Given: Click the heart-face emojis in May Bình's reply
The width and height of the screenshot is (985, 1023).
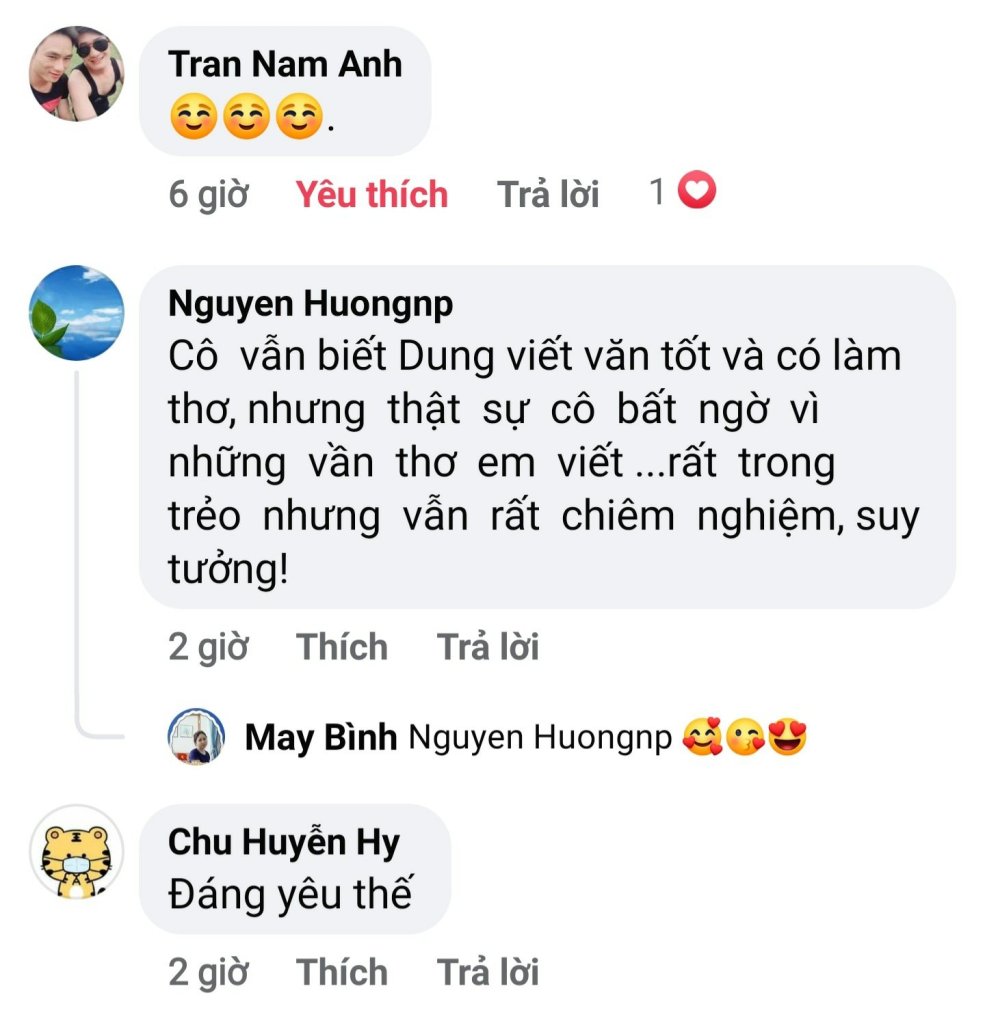Looking at the screenshot, I should click(x=744, y=738).
